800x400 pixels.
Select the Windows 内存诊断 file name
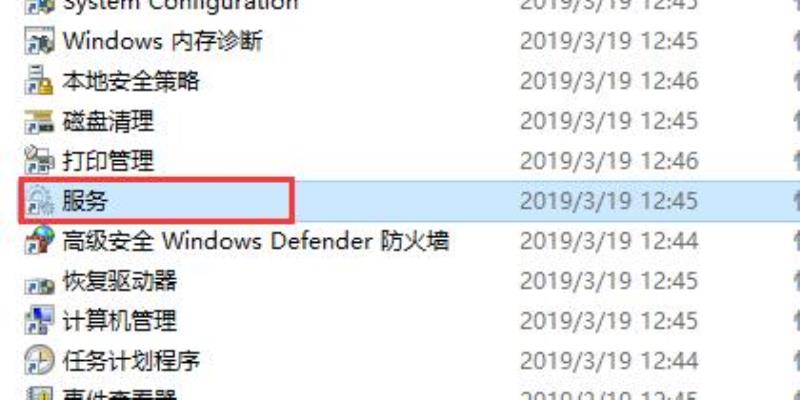click(x=163, y=41)
